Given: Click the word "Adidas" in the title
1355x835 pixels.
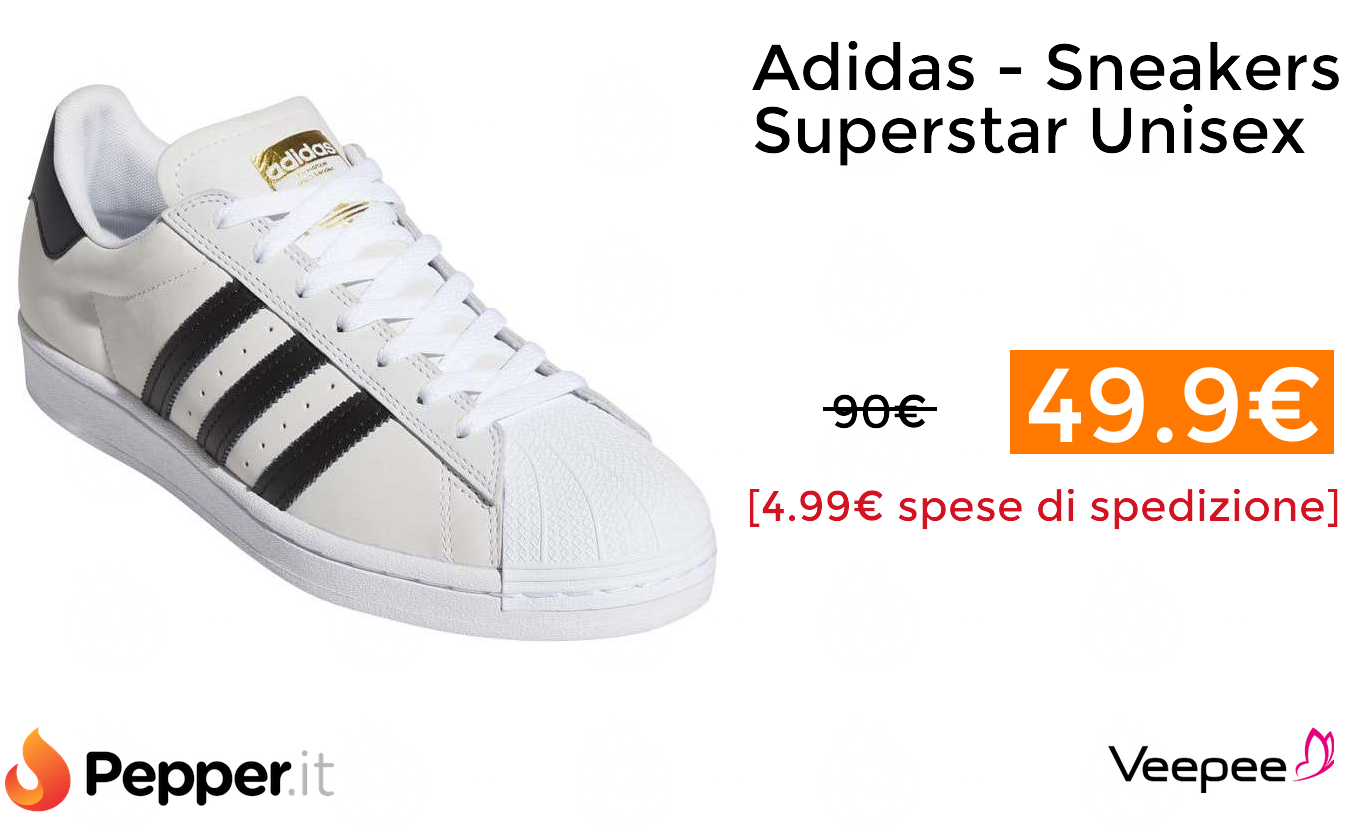Looking at the screenshot, I should [x=864, y=68].
